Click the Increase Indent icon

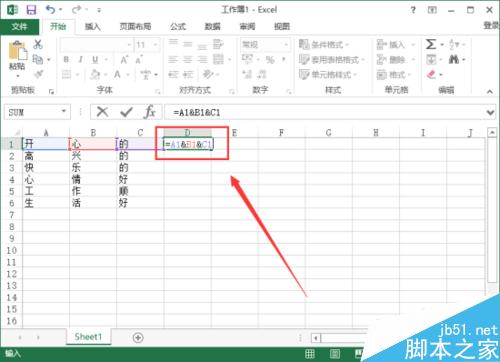click(x=188, y=74)
